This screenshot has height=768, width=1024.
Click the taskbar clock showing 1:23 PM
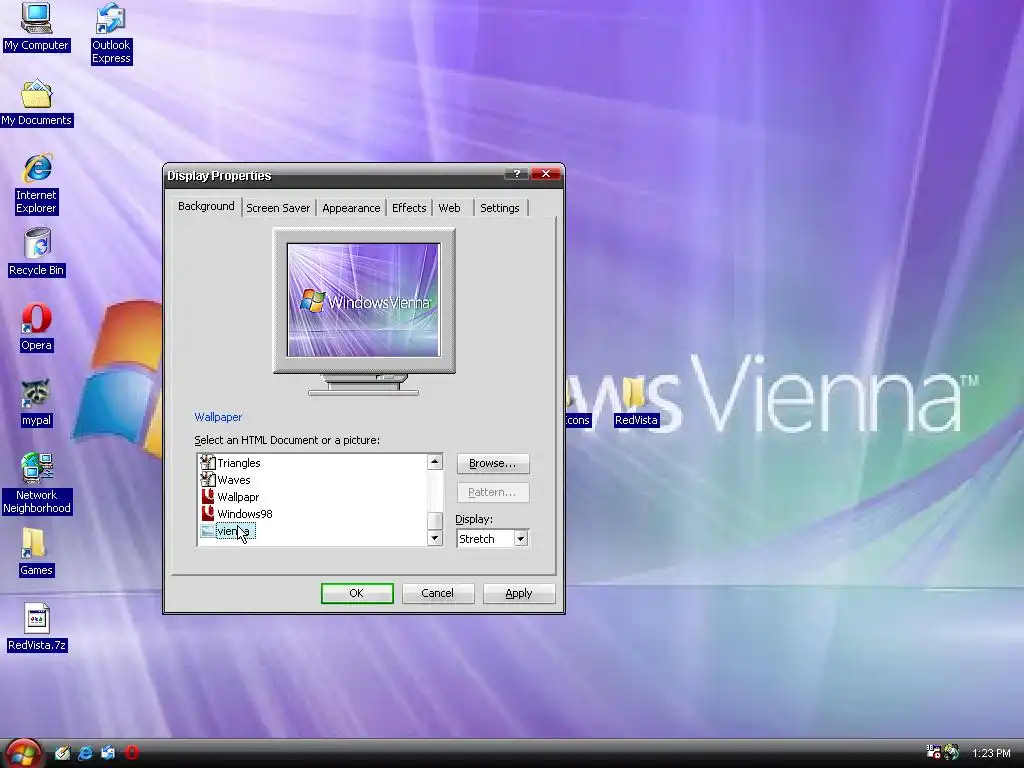tap(991, 753)
